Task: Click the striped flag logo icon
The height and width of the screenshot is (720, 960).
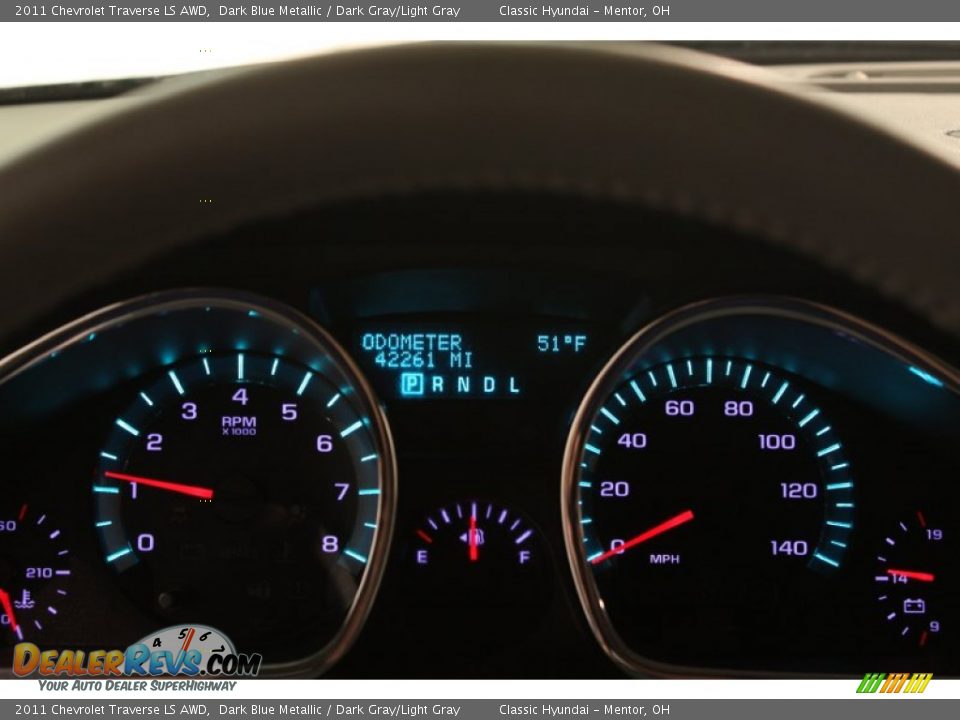Action: (x=894, y=683)
